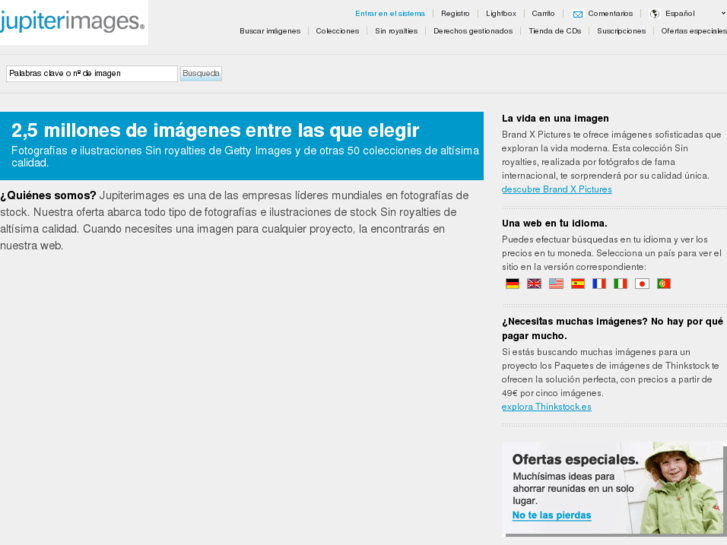Select the United Kingdom flag

pos(534,283)
